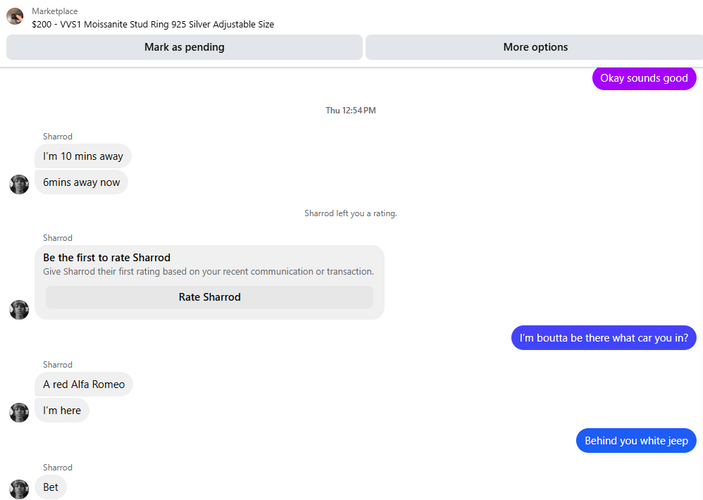Select the "Okay sounds good" message bubble
This screenshot has height=500, width=703.
(643, 78)
